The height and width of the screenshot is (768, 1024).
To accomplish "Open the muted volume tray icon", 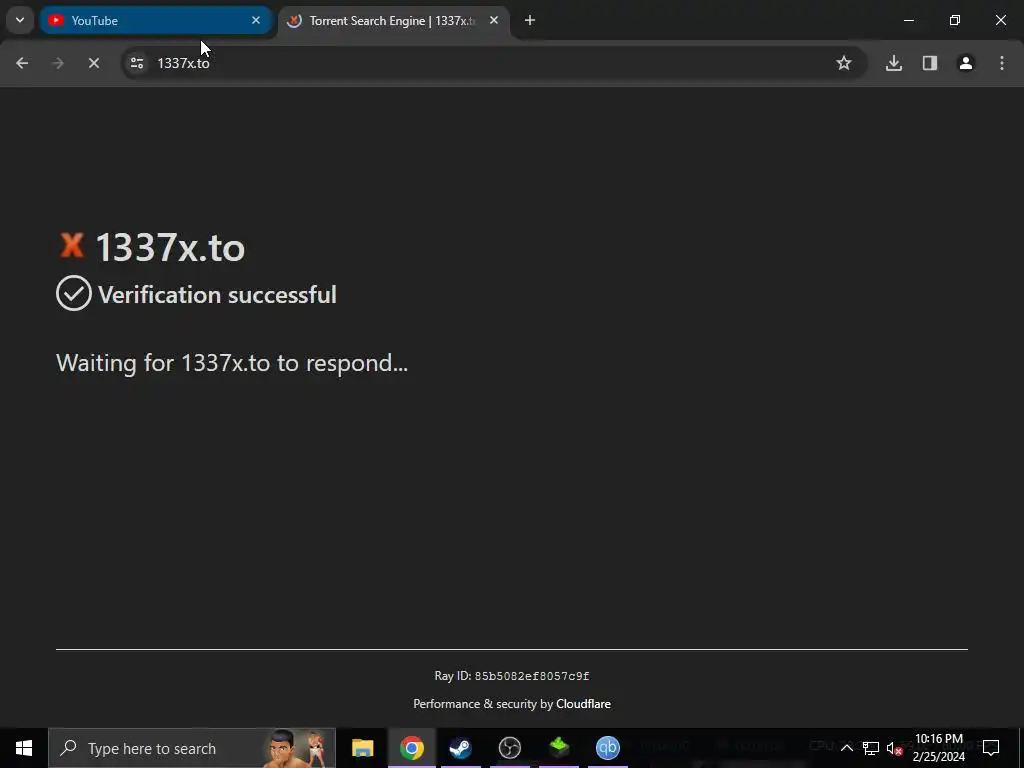I will (894, 748).
